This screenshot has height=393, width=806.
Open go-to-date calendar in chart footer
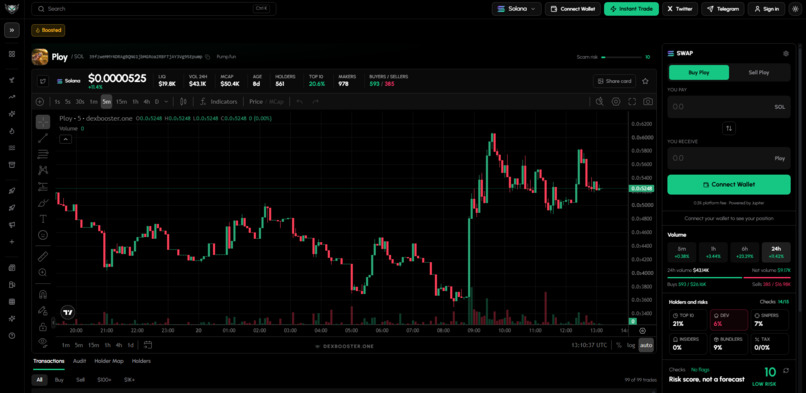tap(148, 345)
